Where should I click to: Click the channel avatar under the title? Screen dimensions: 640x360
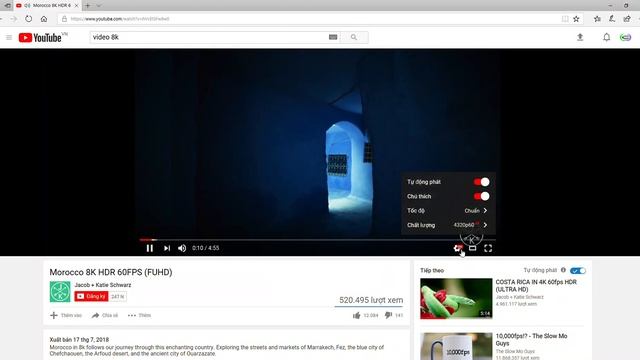pos(60,291)
